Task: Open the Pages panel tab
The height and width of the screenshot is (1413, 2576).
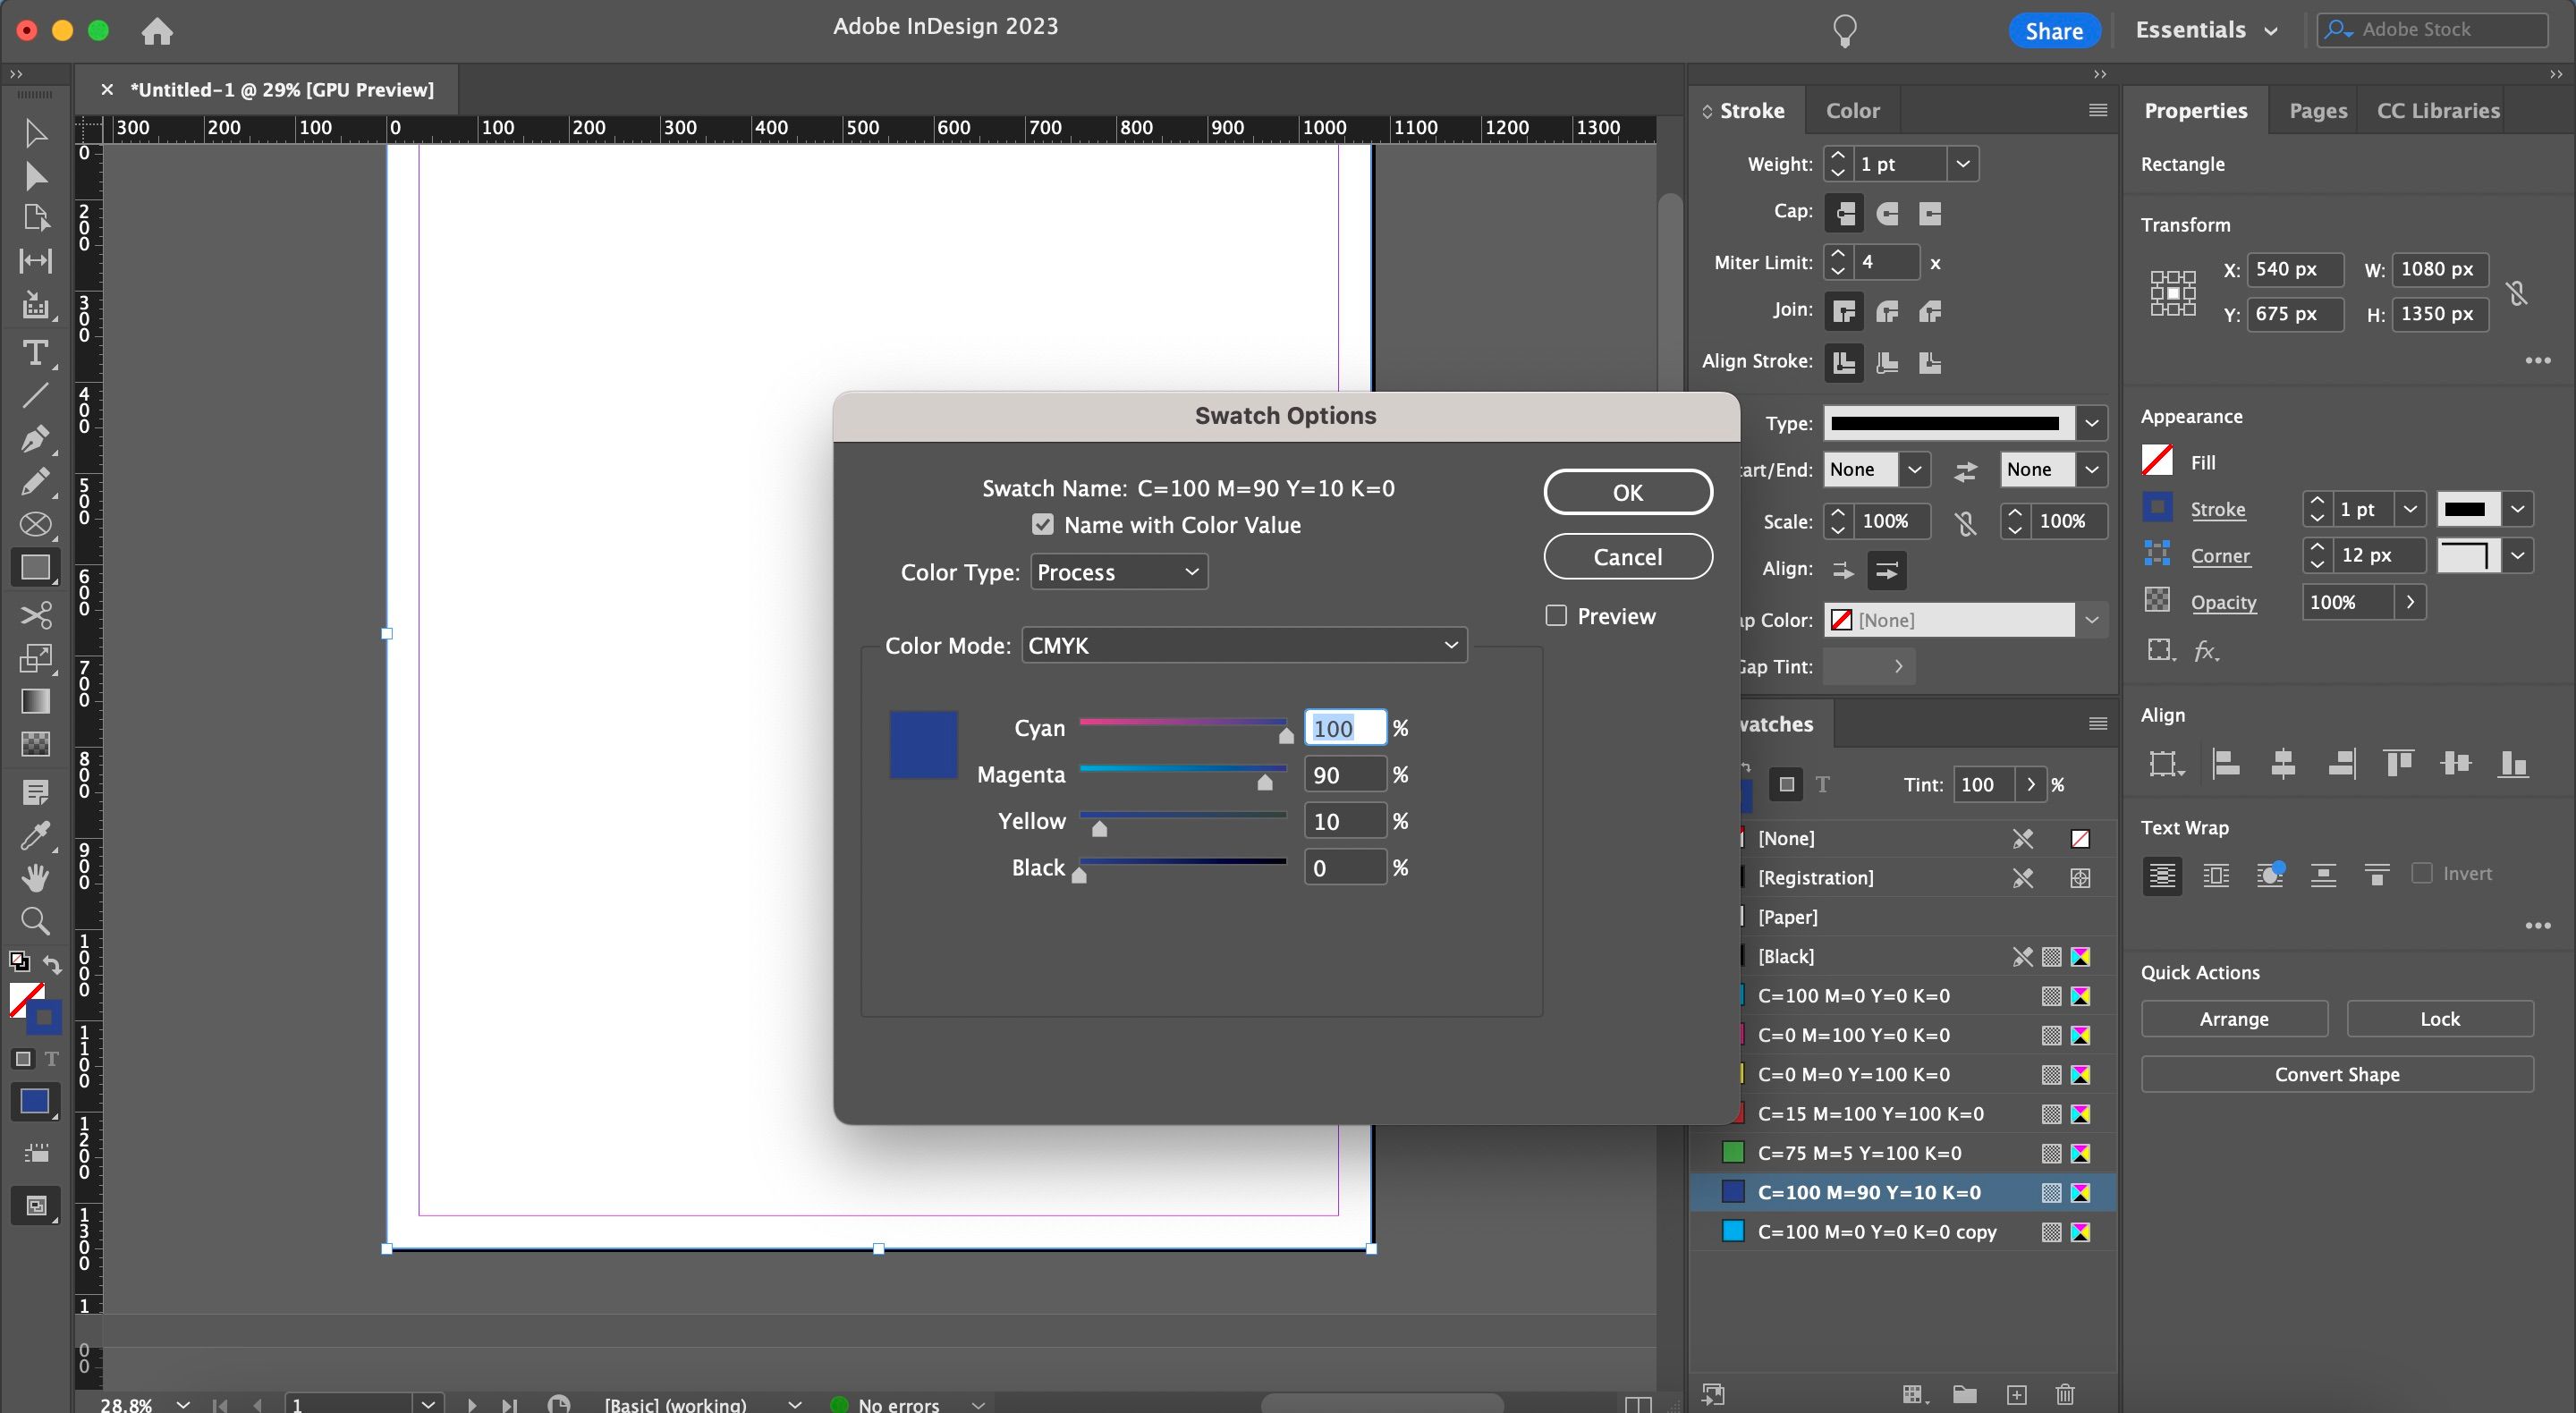Action: click(x=2317, y=110)
